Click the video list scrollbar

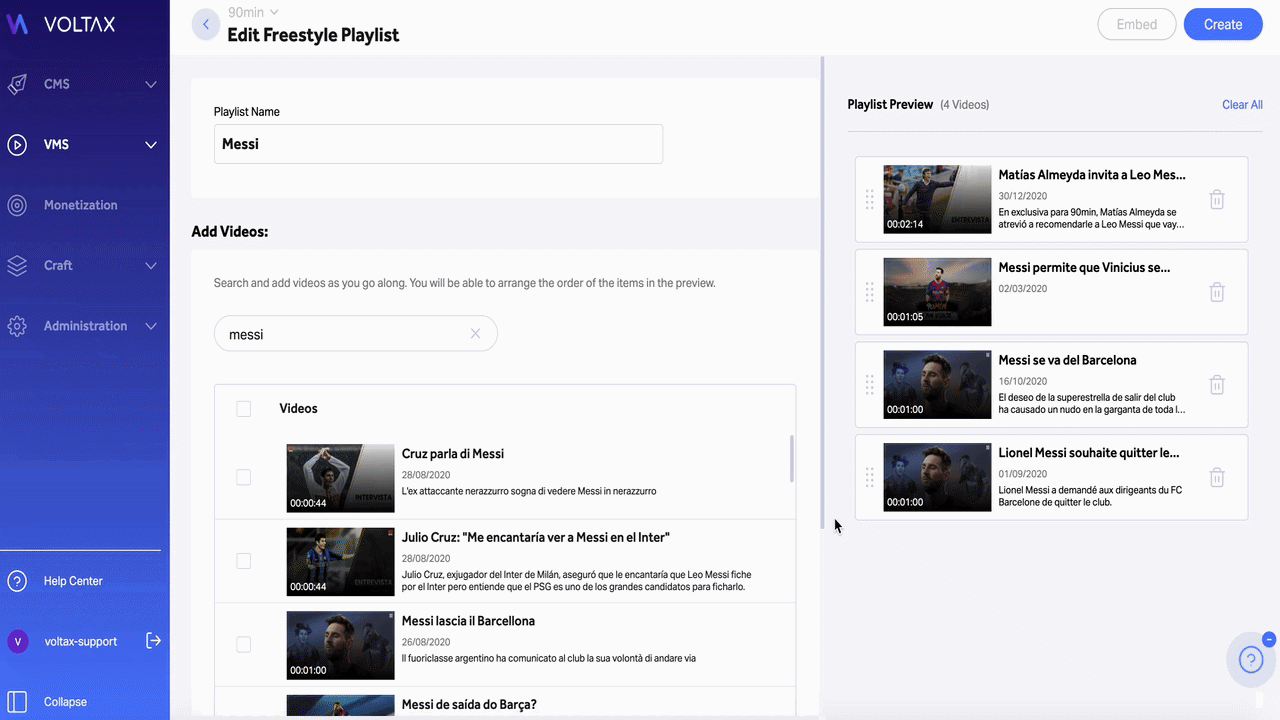click(792, 458)
